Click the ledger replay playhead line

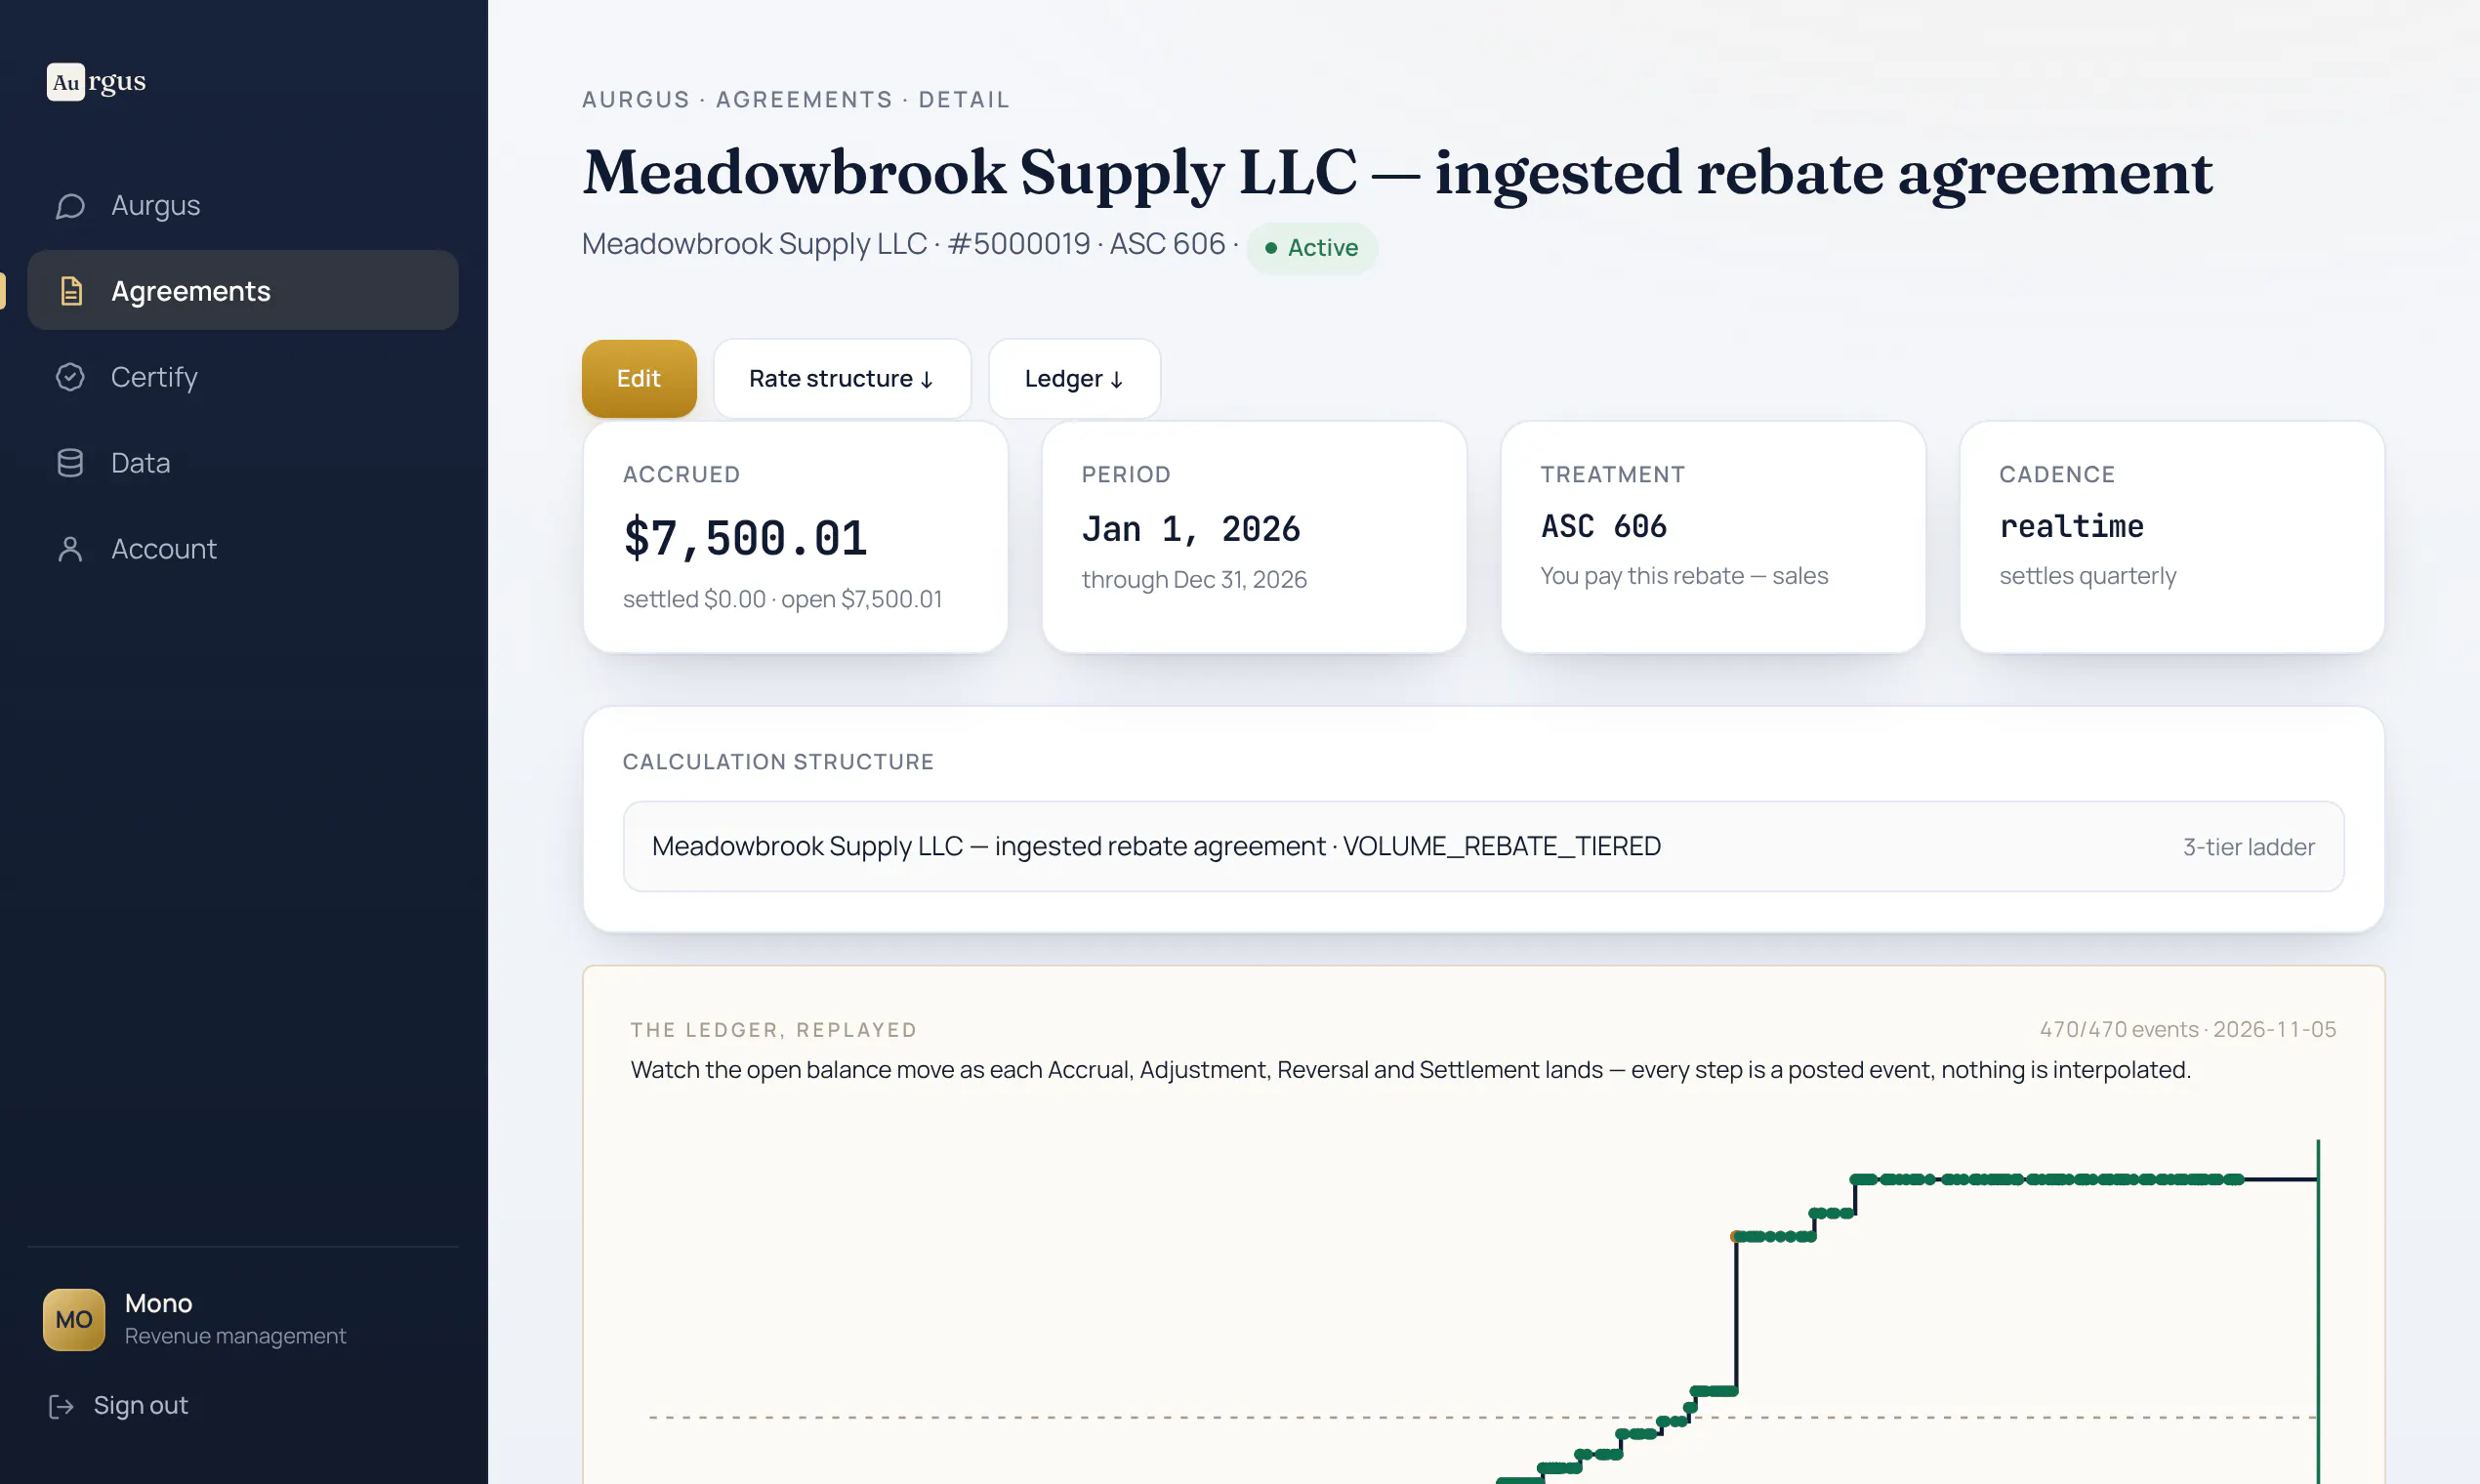click(2318, 1310)
